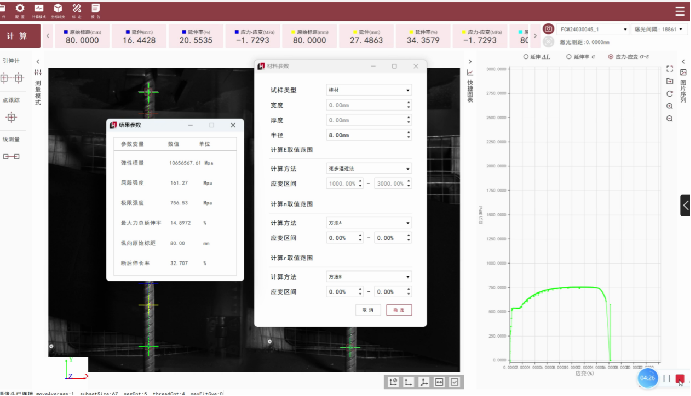Click the n-value start strain 0.00% field

[x=345, y=238]
